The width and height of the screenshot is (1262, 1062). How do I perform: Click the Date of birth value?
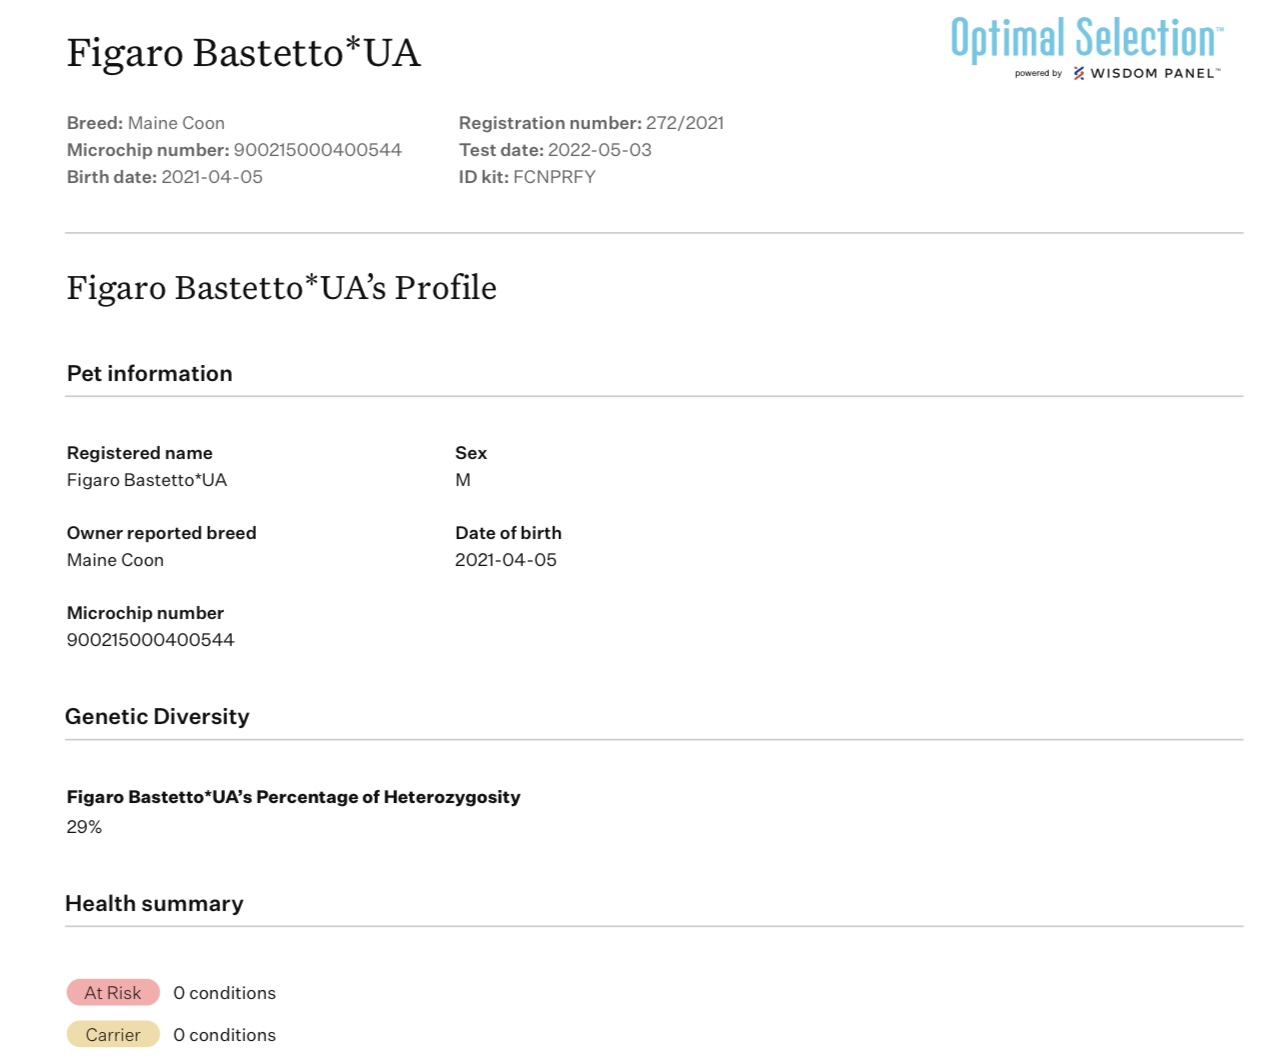coord(506,560)
